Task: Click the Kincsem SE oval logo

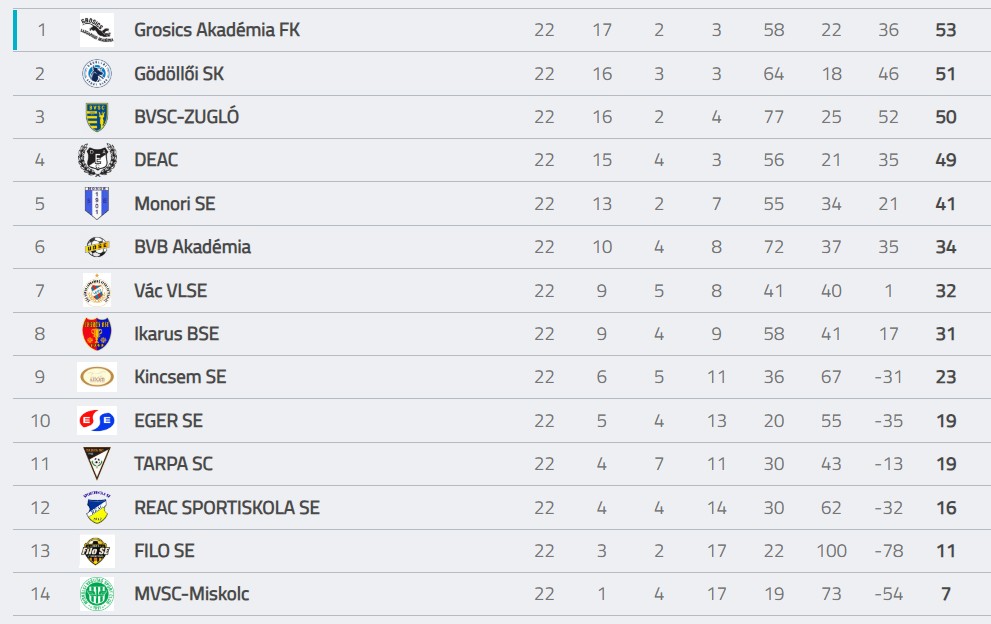Action: [x=97, y=377]
